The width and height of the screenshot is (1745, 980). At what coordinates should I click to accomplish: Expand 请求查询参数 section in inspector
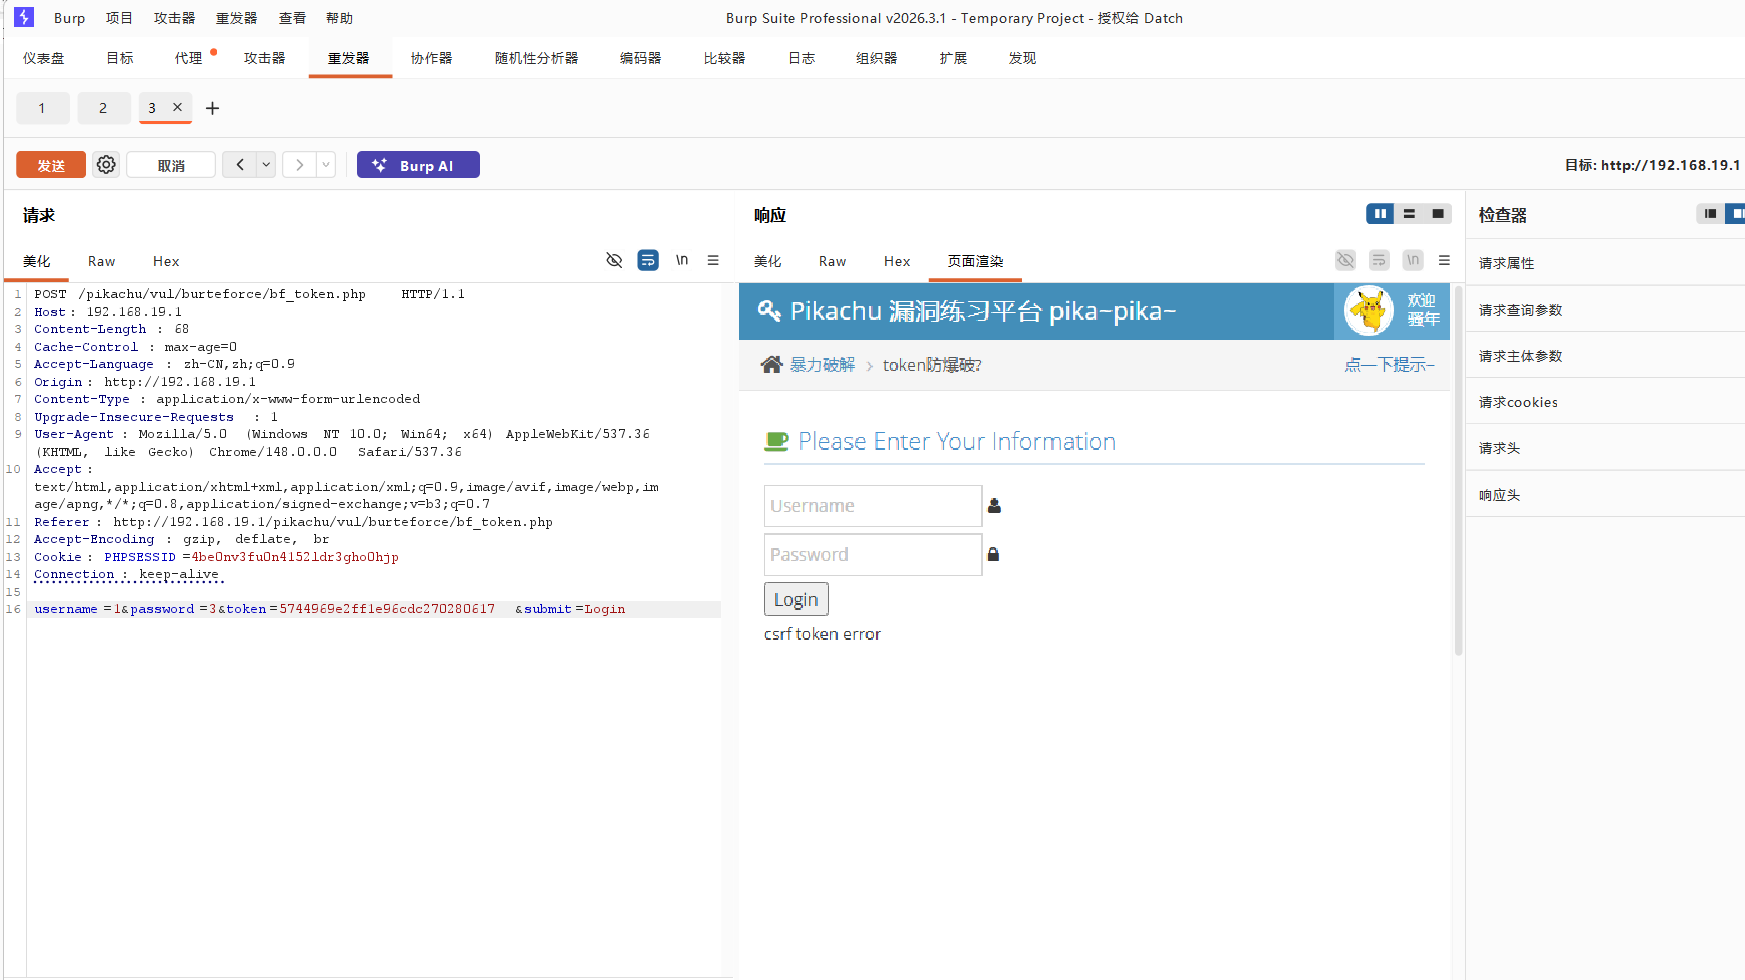click(1605, 310)
